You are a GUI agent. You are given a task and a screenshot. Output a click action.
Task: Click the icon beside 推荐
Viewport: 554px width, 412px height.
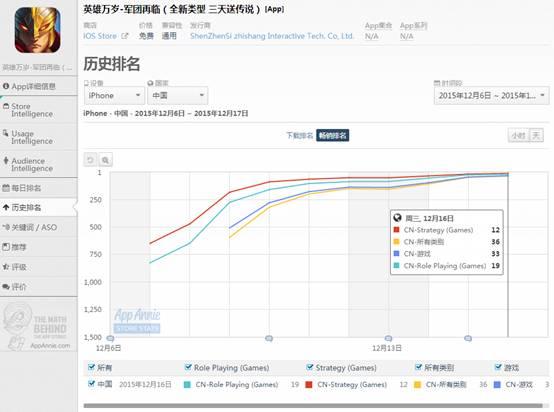click(x=6, y=247)
